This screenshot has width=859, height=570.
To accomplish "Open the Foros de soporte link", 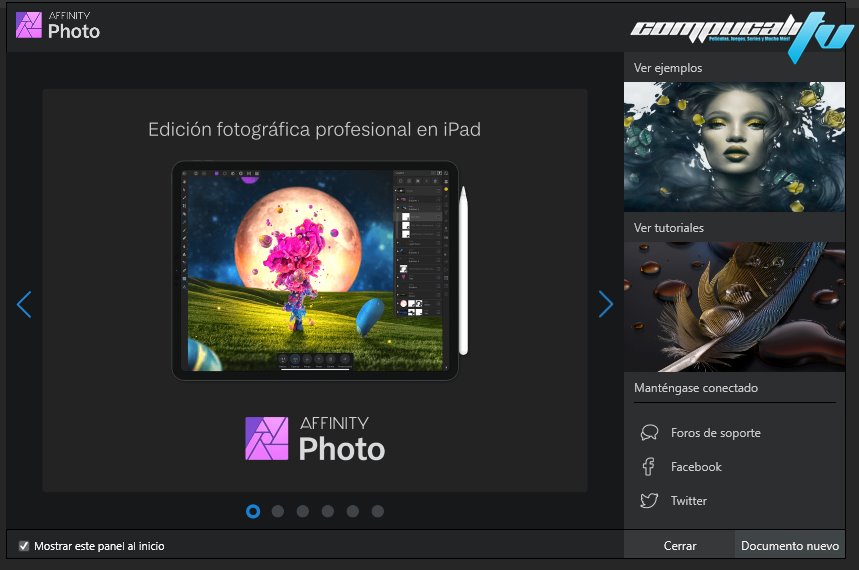I will coord(715,432).
